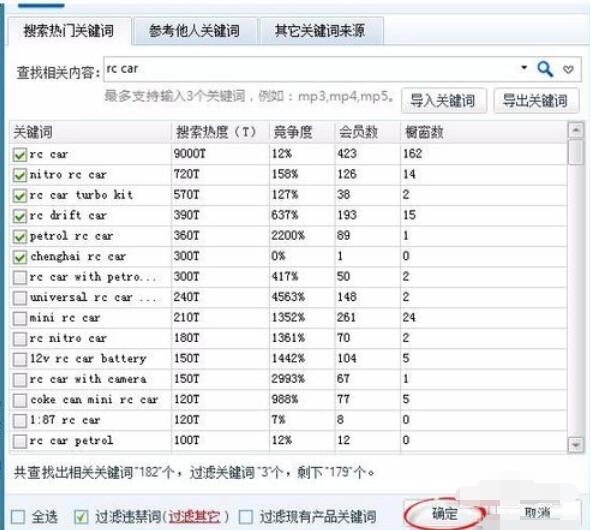The height and width of the screenshot is (530, 590).
Task: Click the 导出关键词 button
Action: 535,101
